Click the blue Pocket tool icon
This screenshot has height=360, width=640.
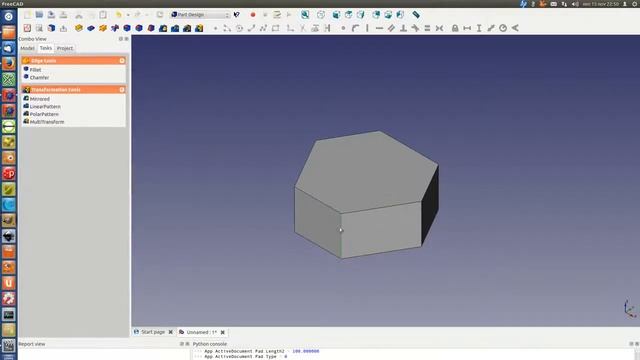pos(91,28)
